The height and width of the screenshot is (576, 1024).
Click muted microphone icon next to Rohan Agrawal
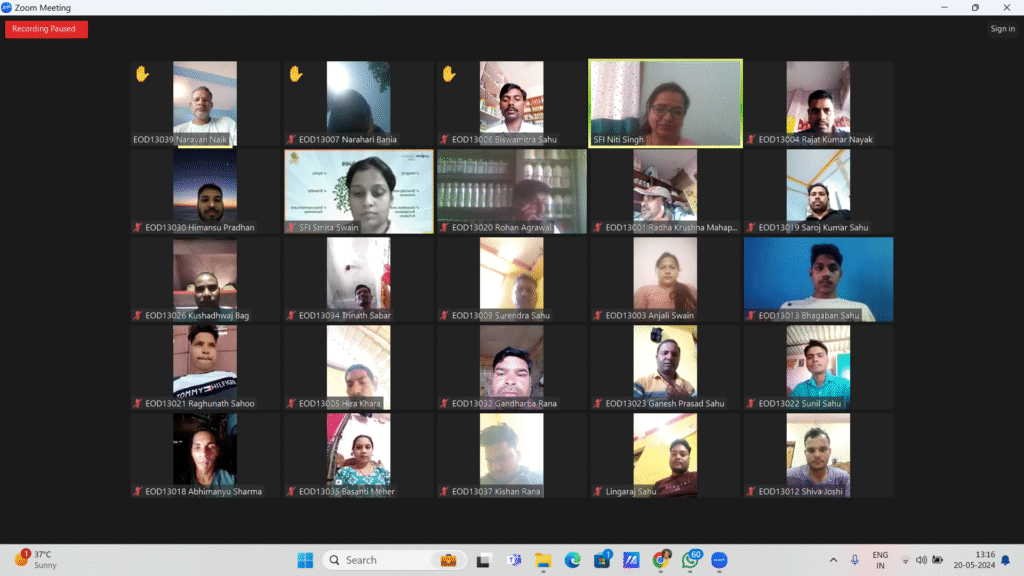[445, 228]
